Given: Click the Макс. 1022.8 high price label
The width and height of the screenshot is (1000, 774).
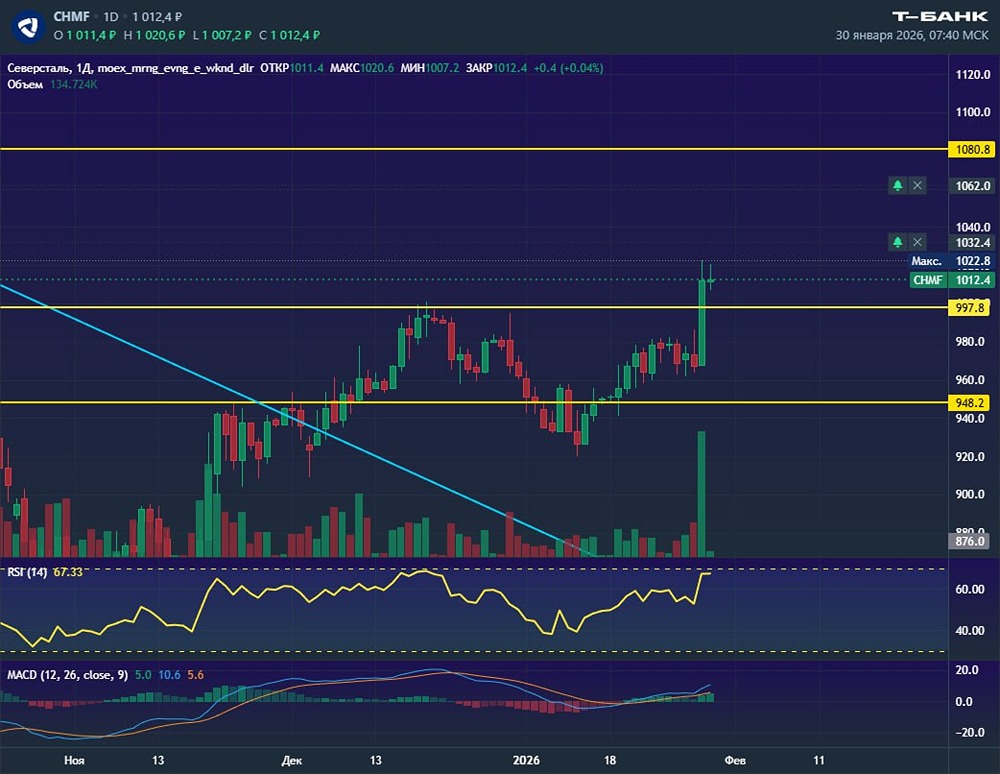Looking at the screenshot, I should 950,261.
